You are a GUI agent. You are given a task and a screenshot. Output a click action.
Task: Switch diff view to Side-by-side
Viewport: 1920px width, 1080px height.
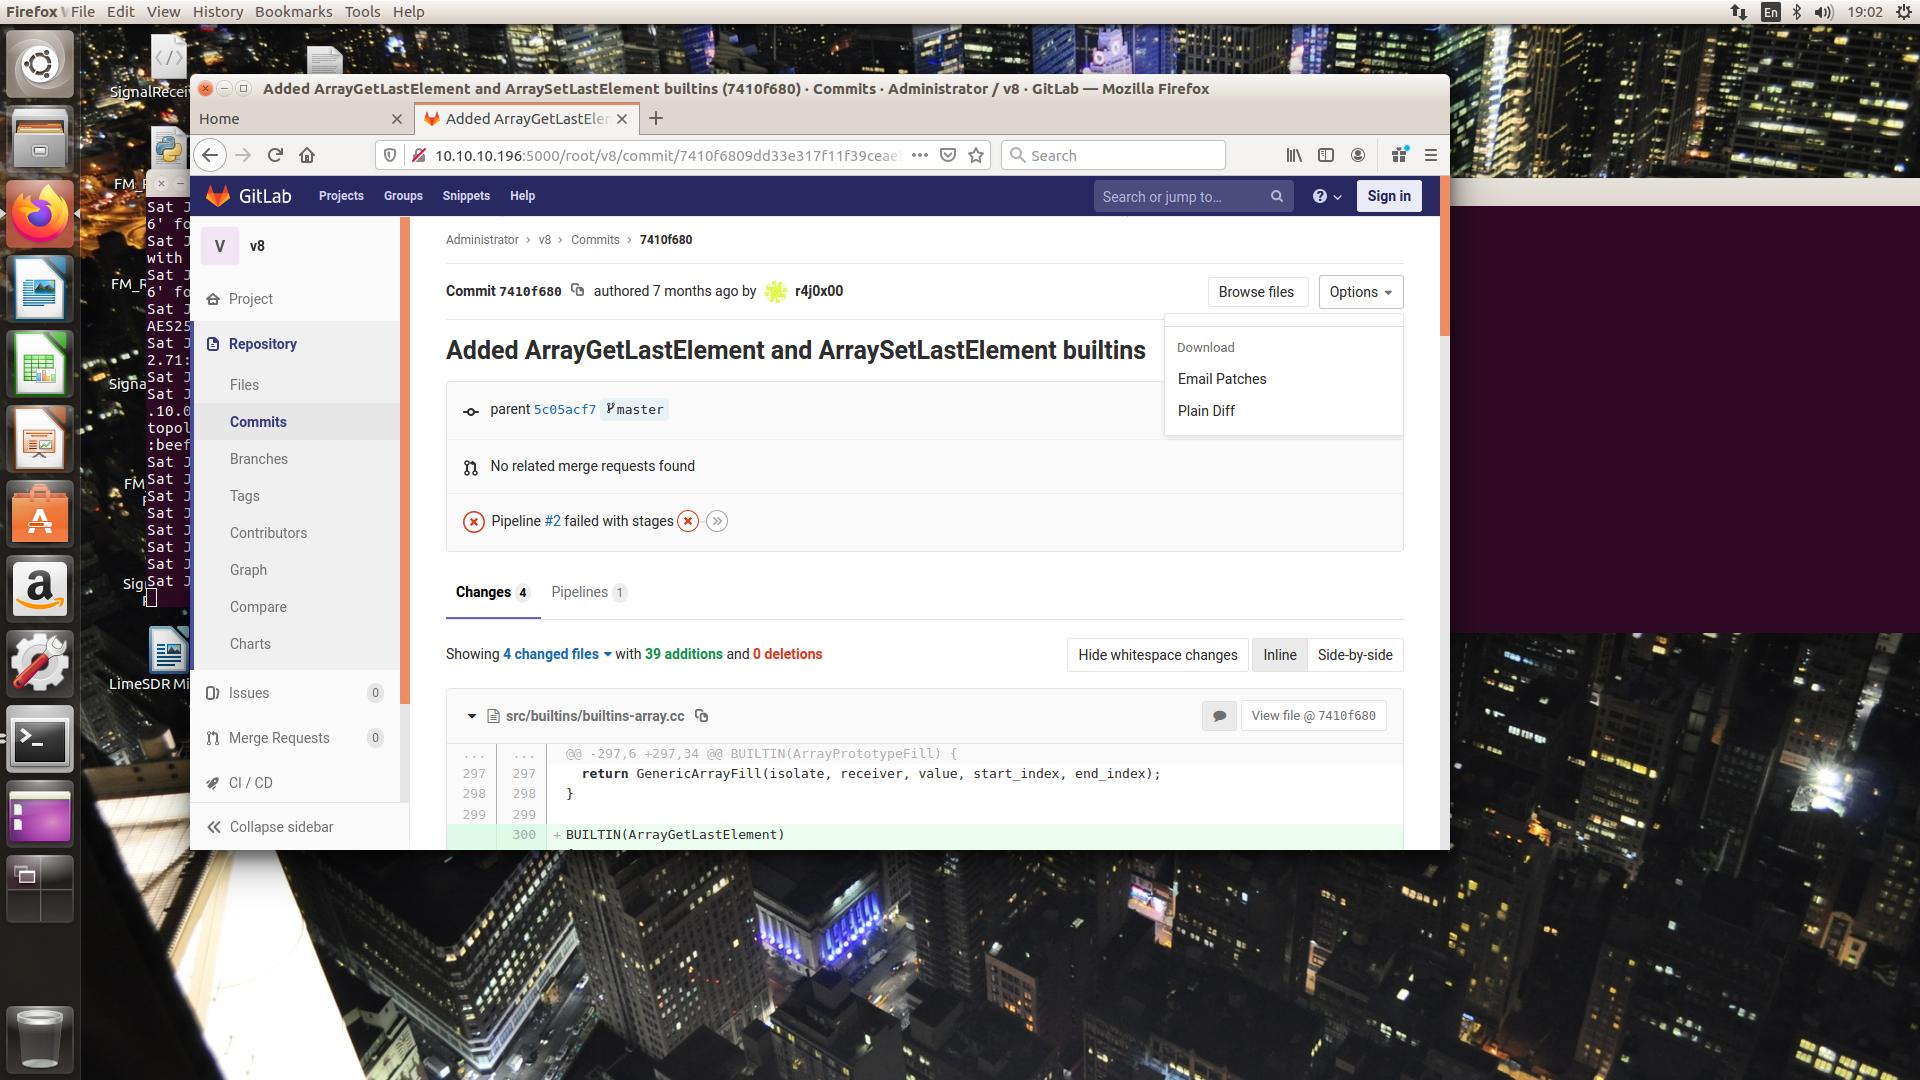(1354, 655)
